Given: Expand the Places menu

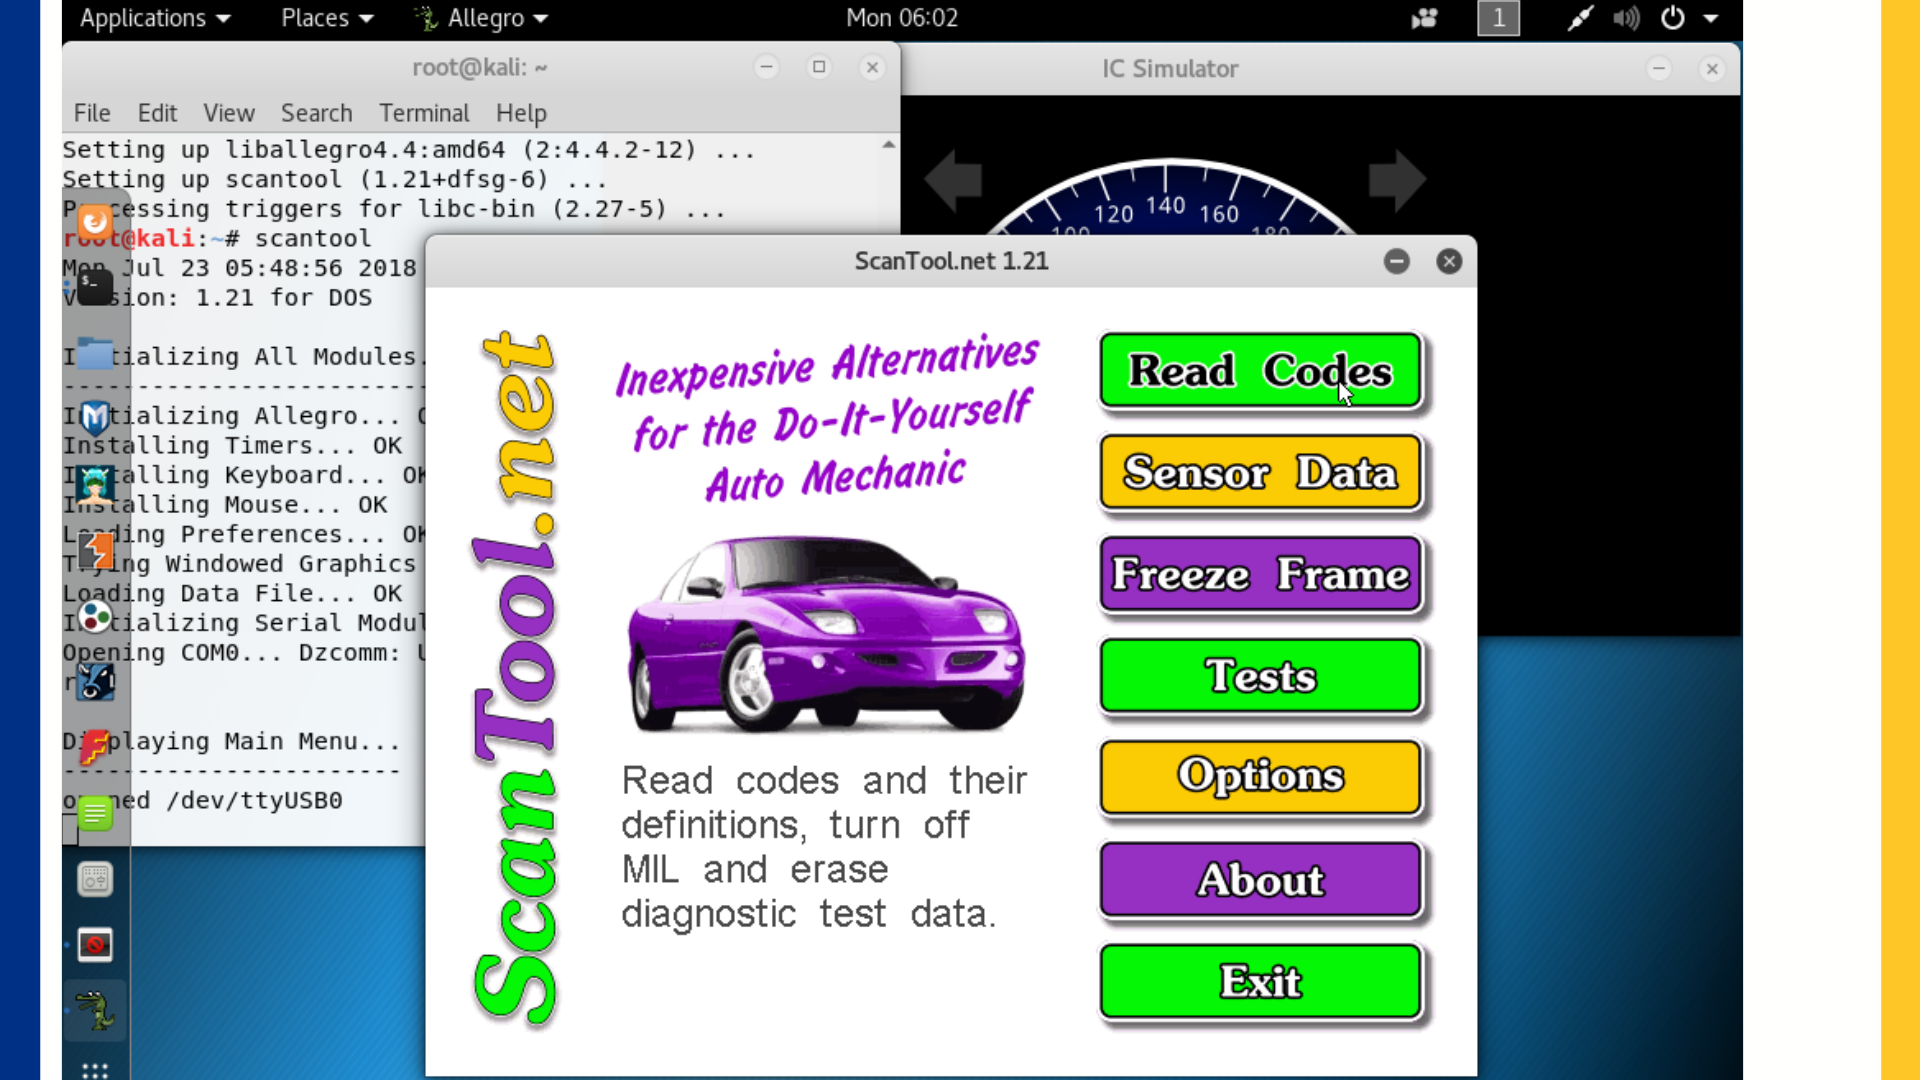Looking at the screenshot, I should coord(327,18).
